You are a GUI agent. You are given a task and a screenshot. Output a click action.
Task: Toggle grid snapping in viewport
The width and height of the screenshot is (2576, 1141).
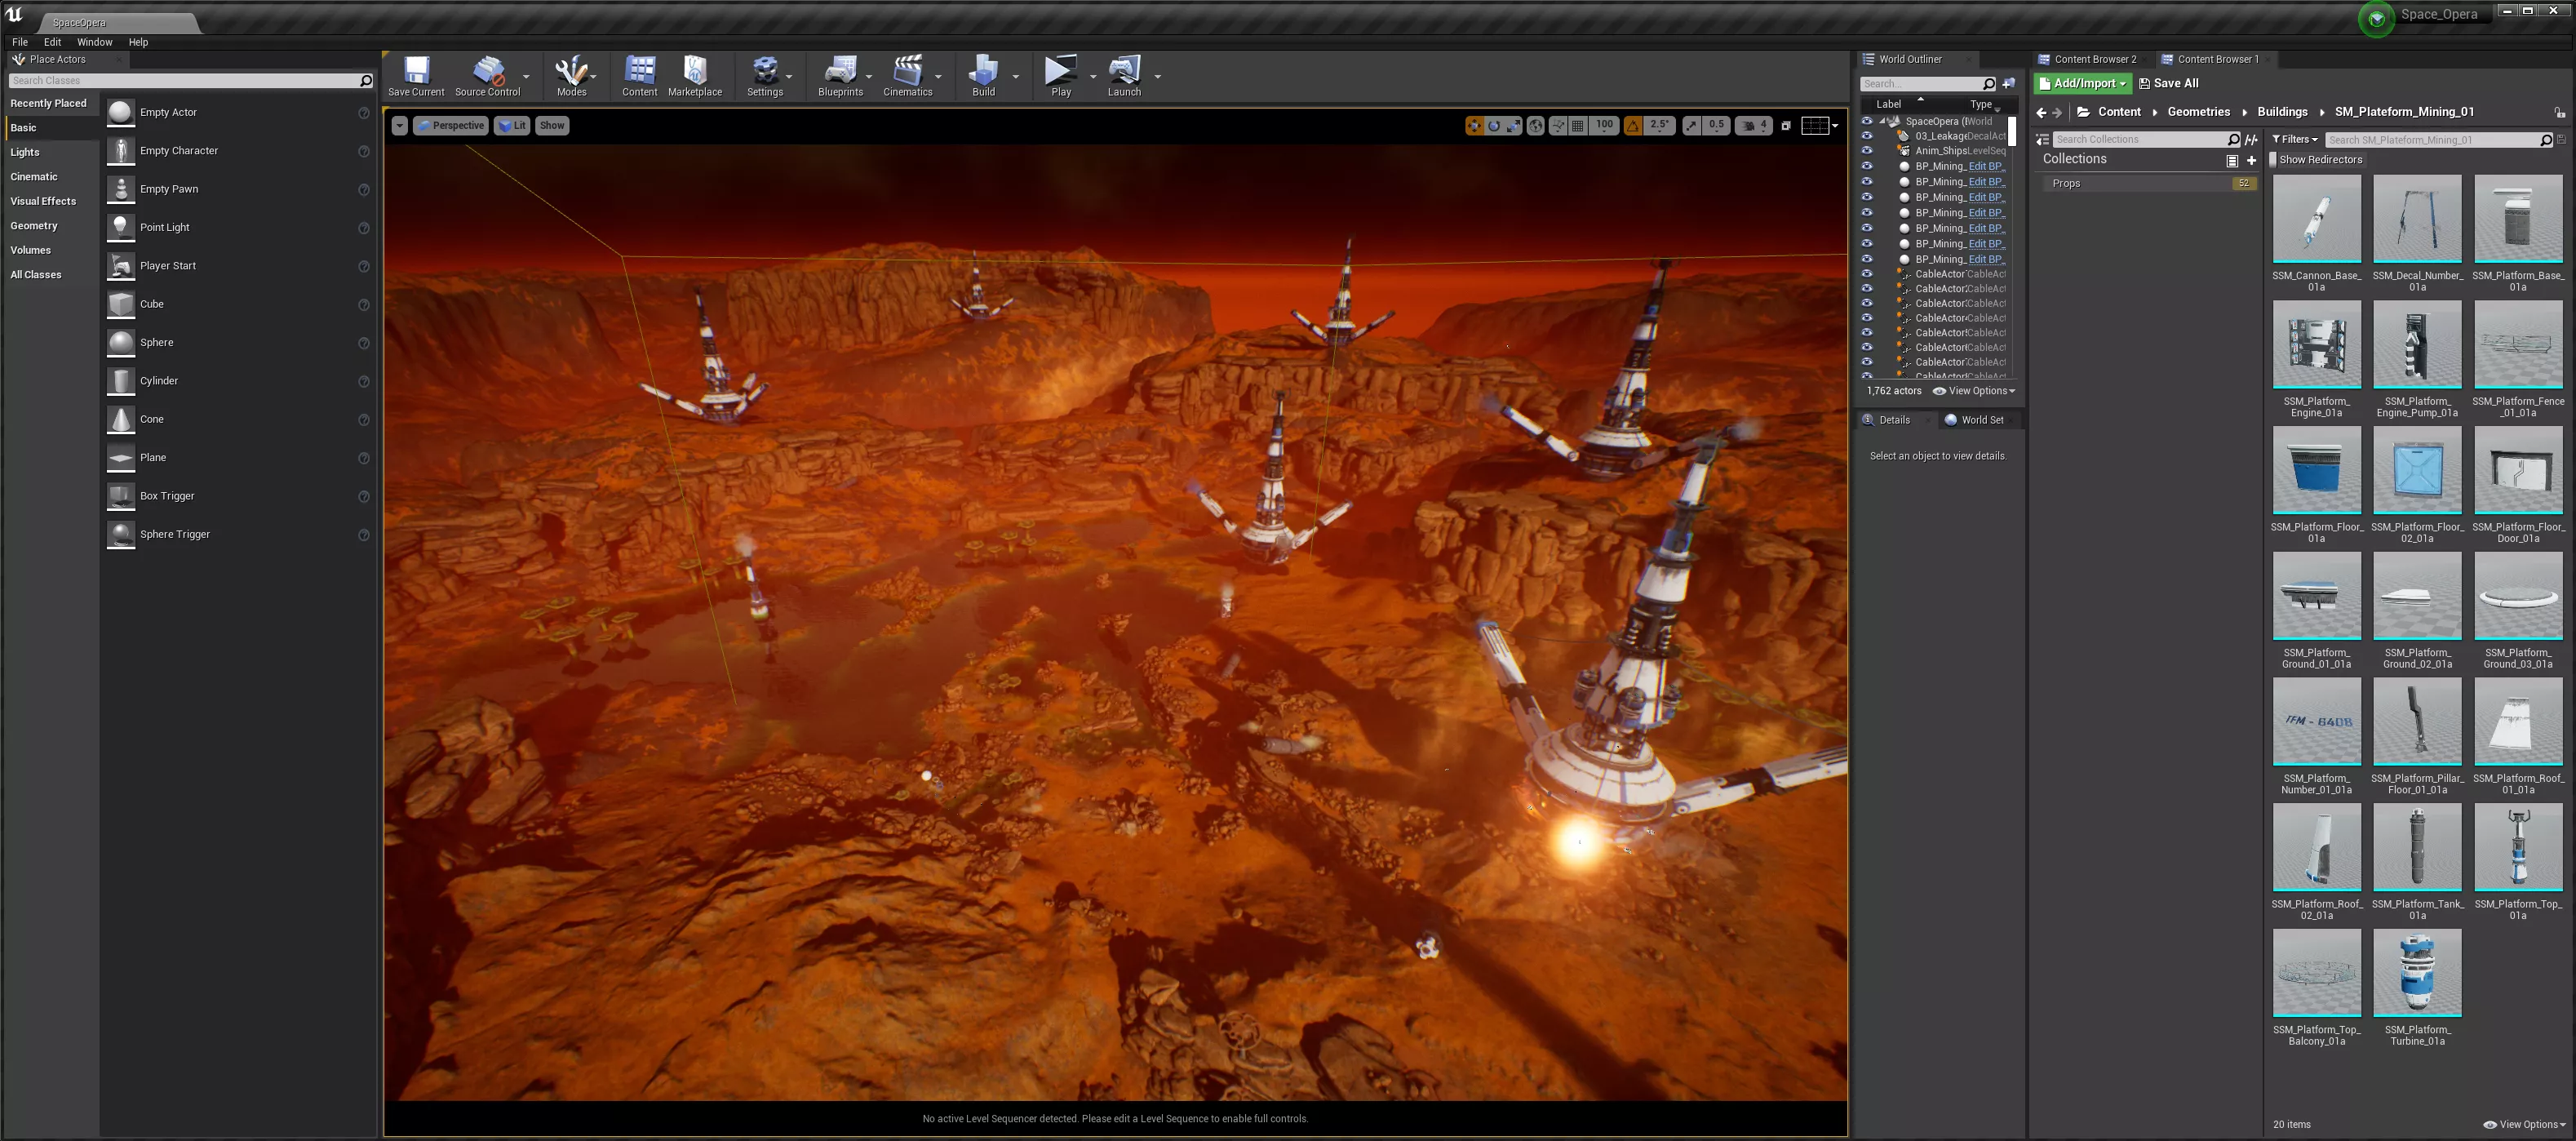(1578, 126)
